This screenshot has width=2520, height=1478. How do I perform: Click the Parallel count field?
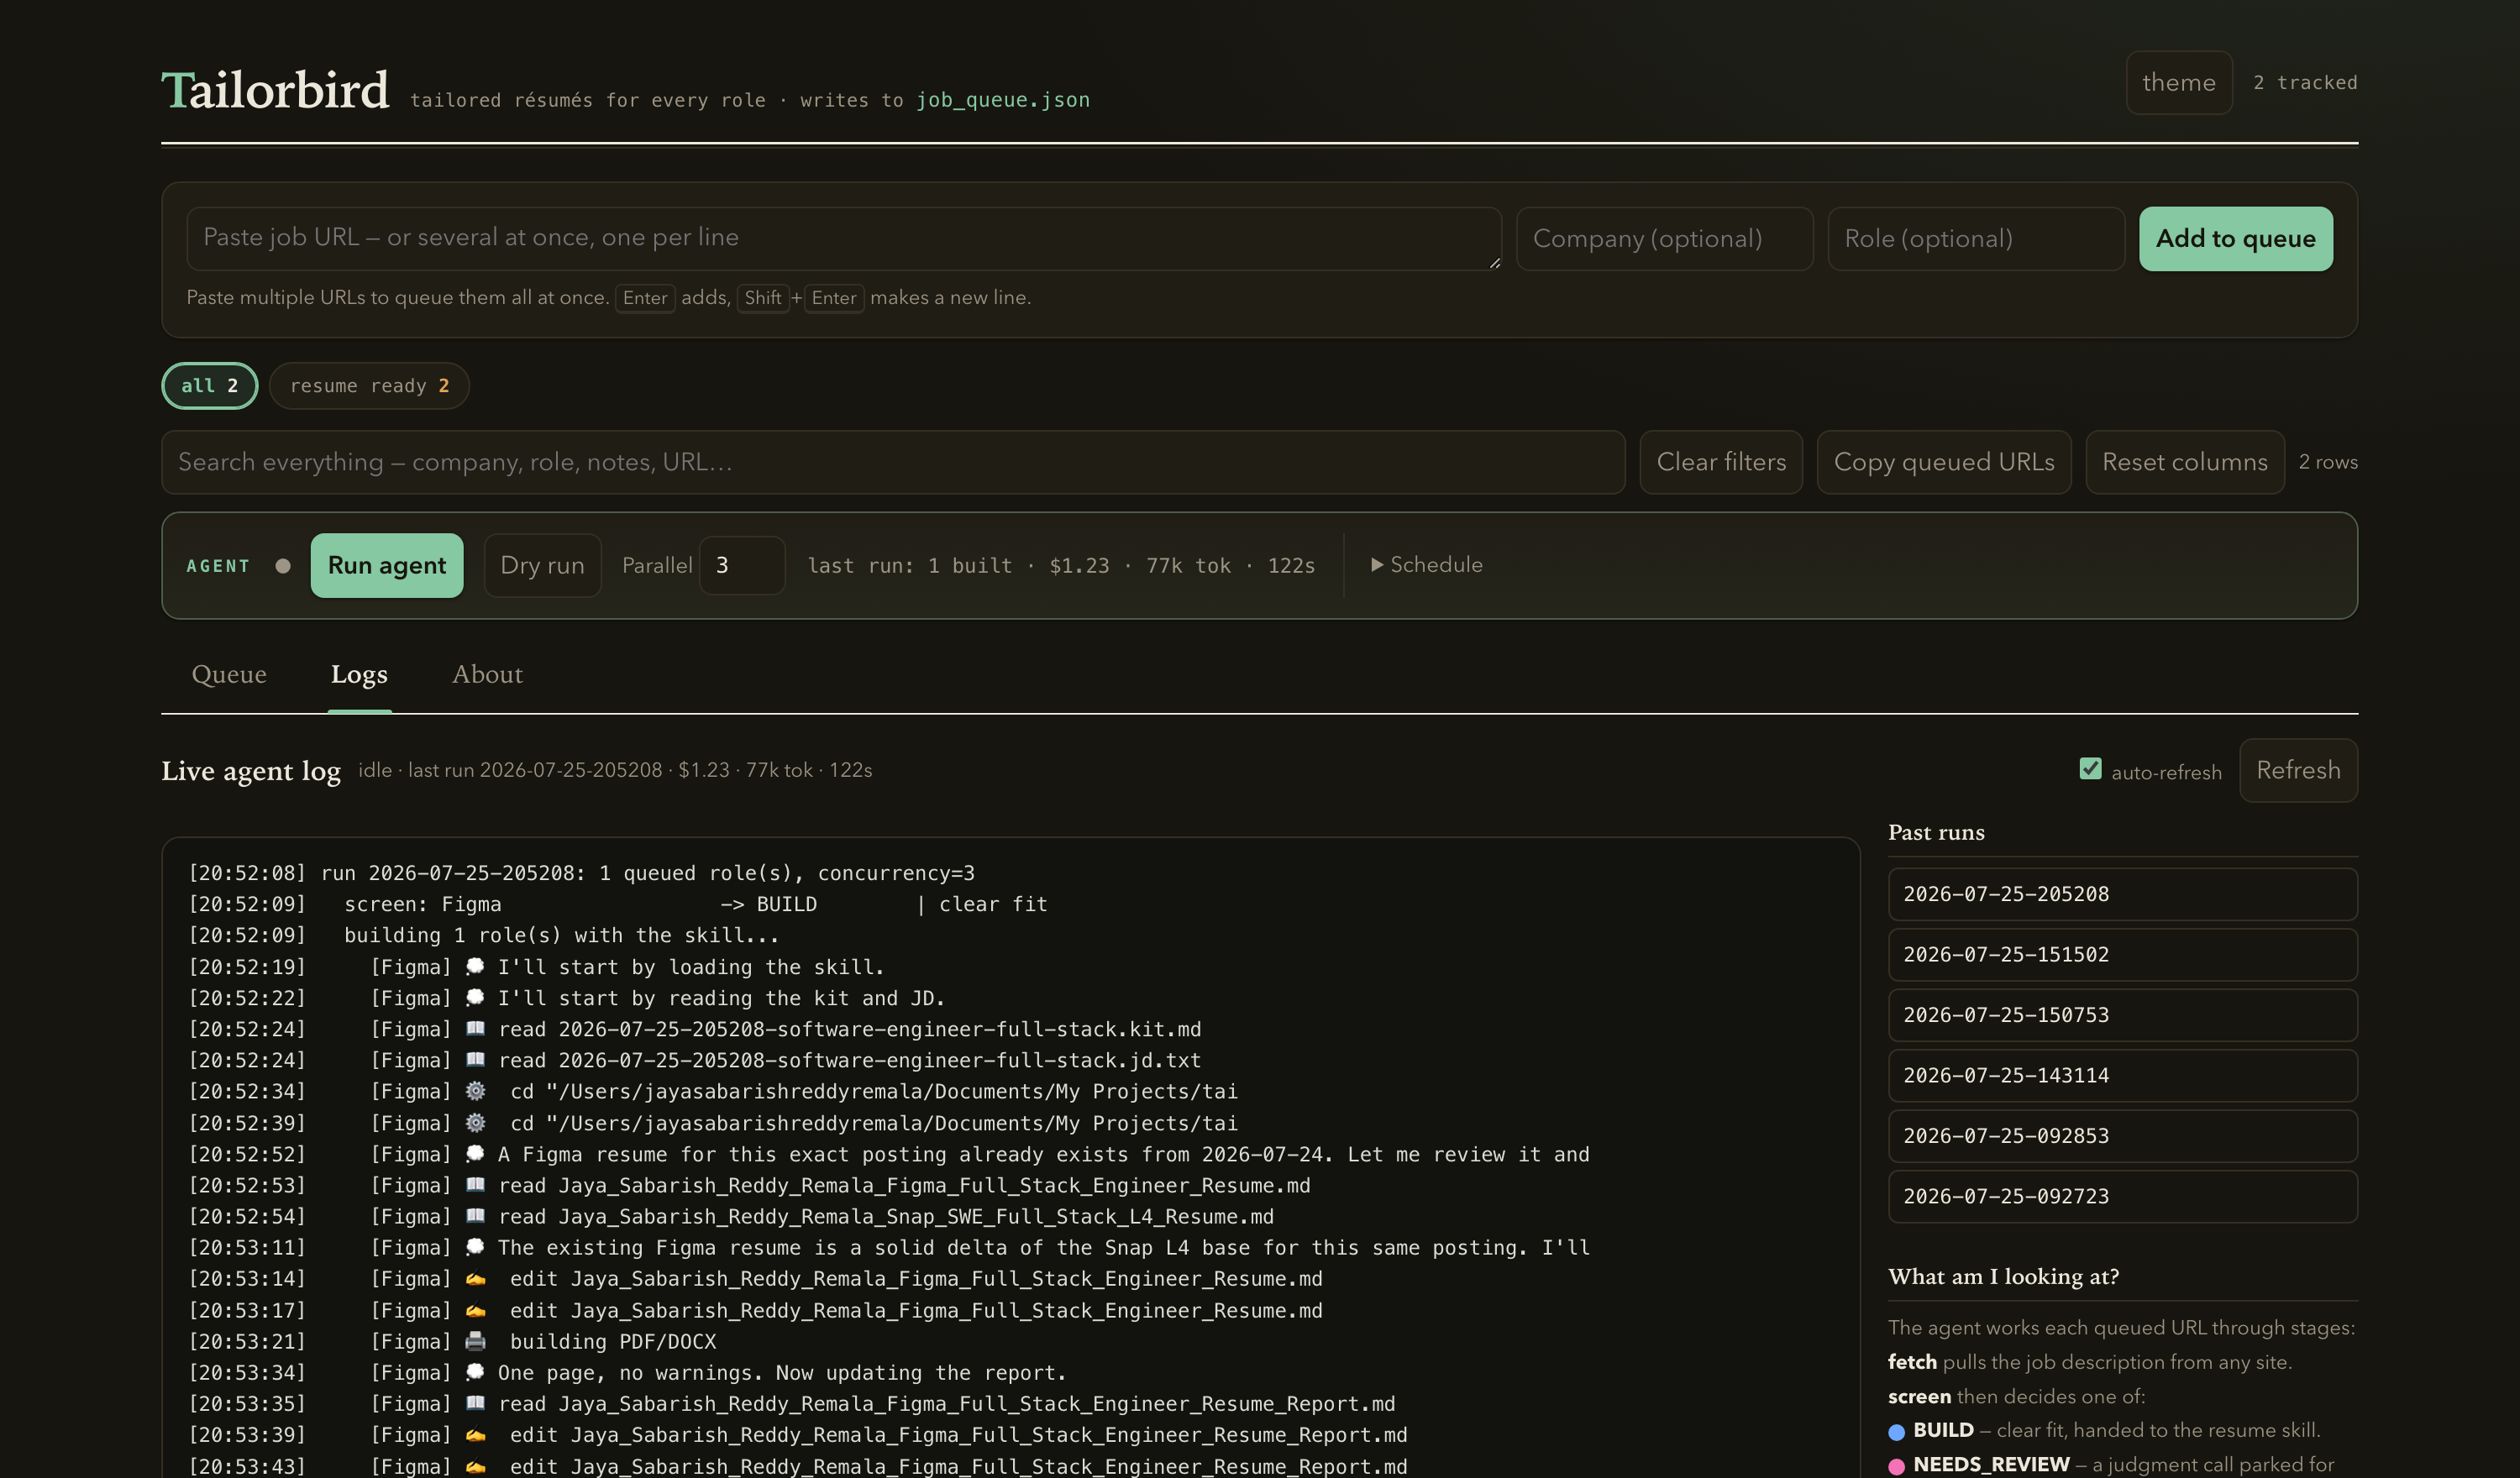pos(741,565)
